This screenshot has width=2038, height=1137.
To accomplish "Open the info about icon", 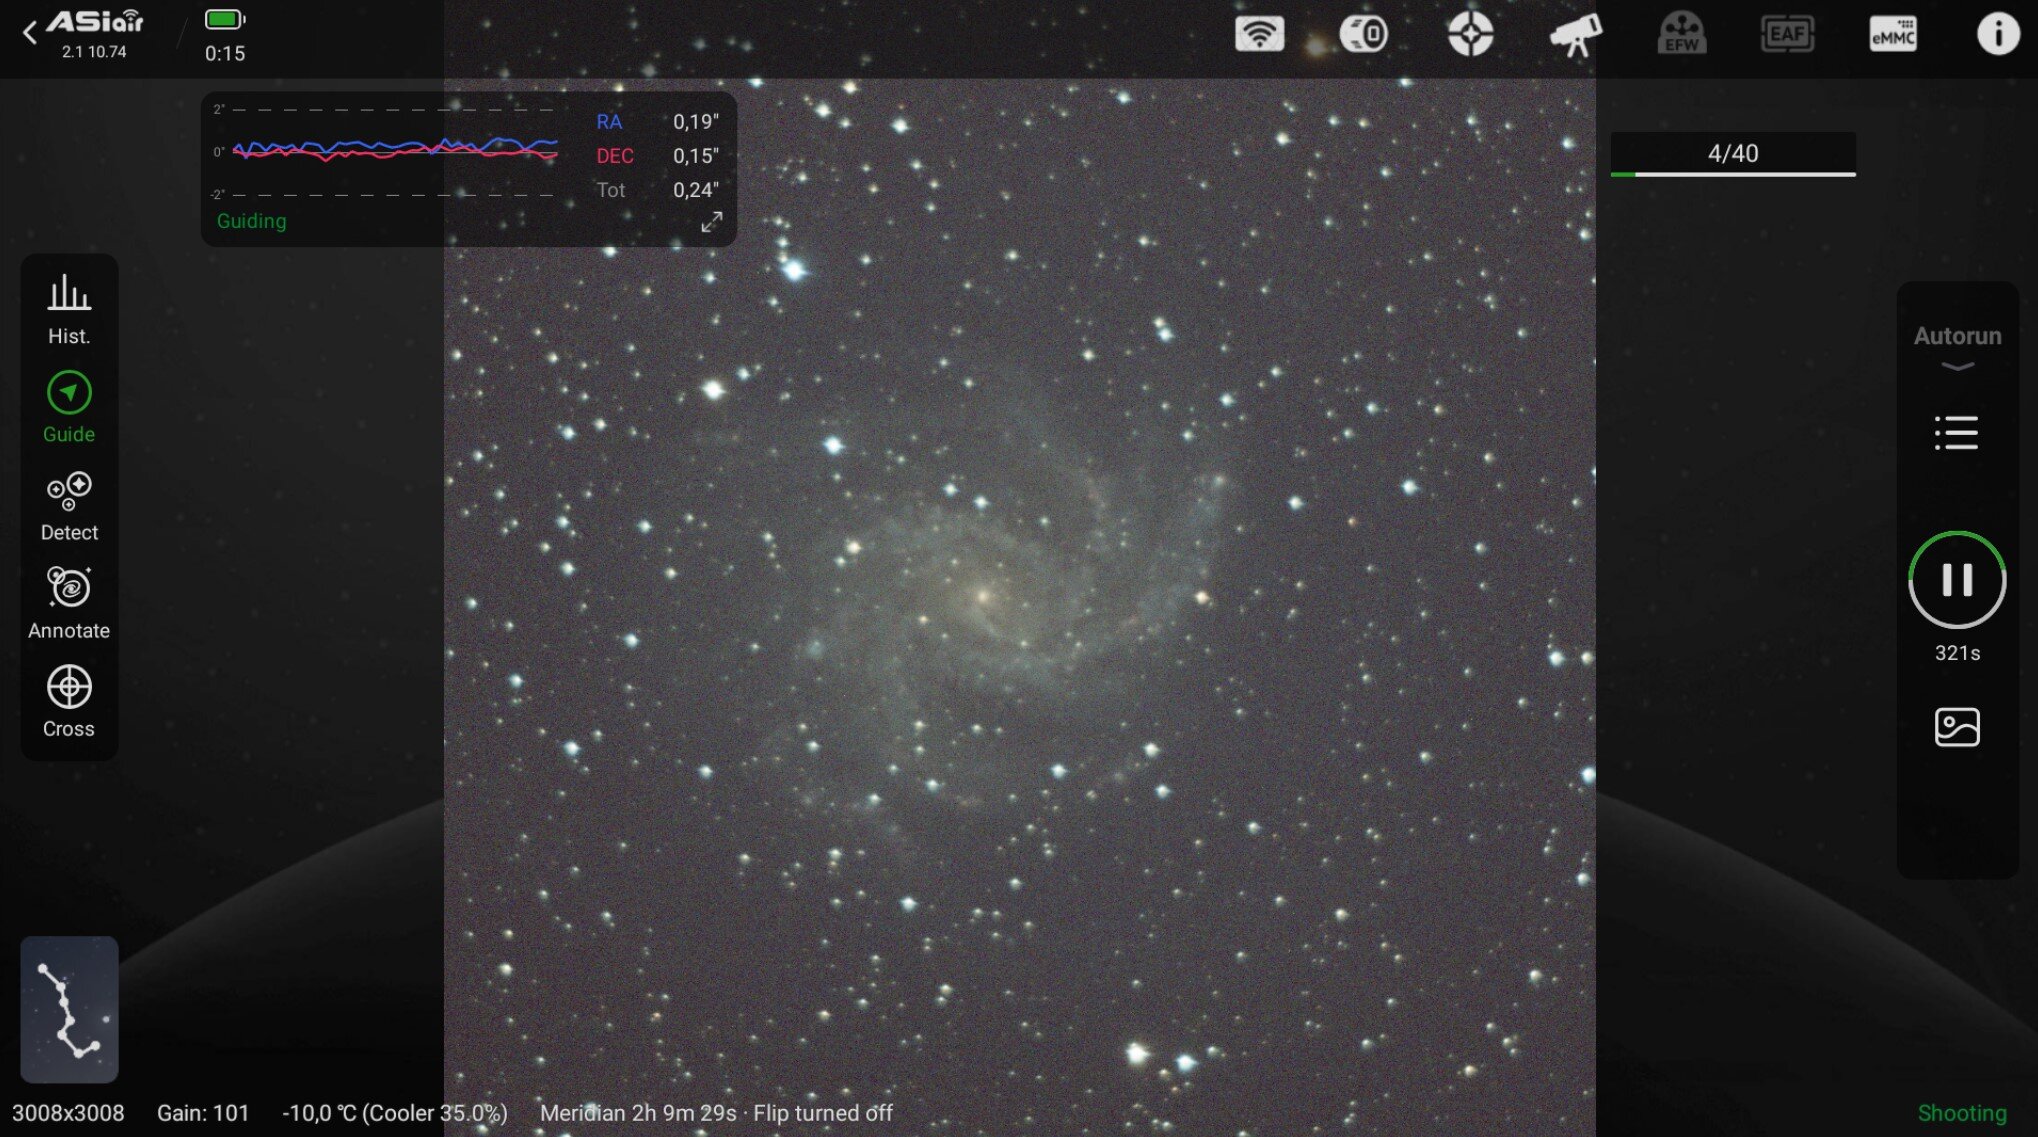I will click(1997, 34).
